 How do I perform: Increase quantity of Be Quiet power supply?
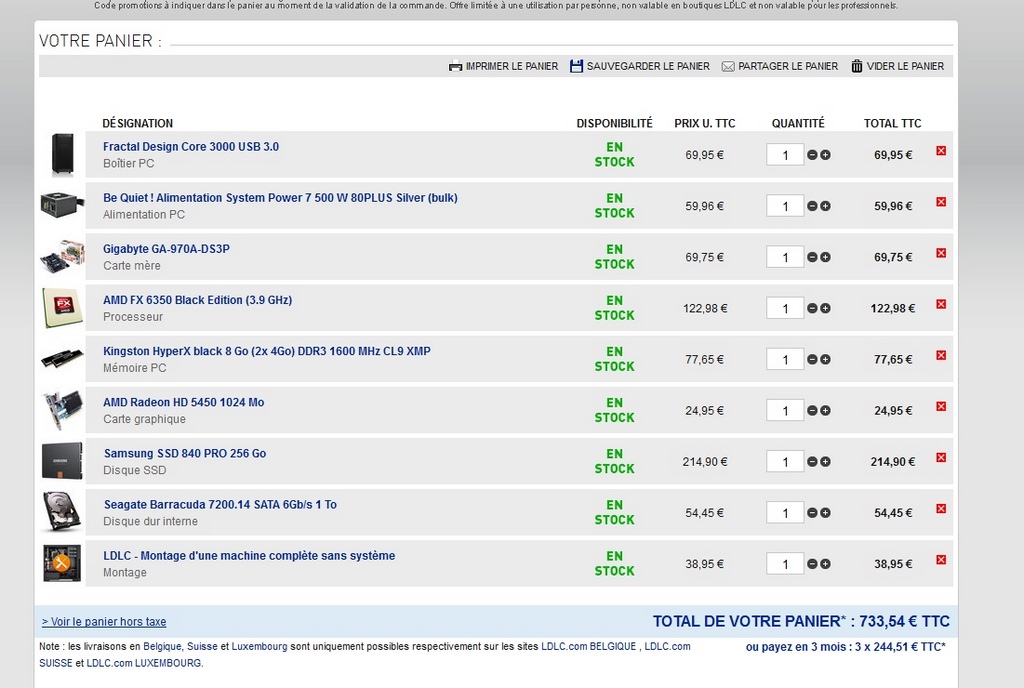pos(825,206)
